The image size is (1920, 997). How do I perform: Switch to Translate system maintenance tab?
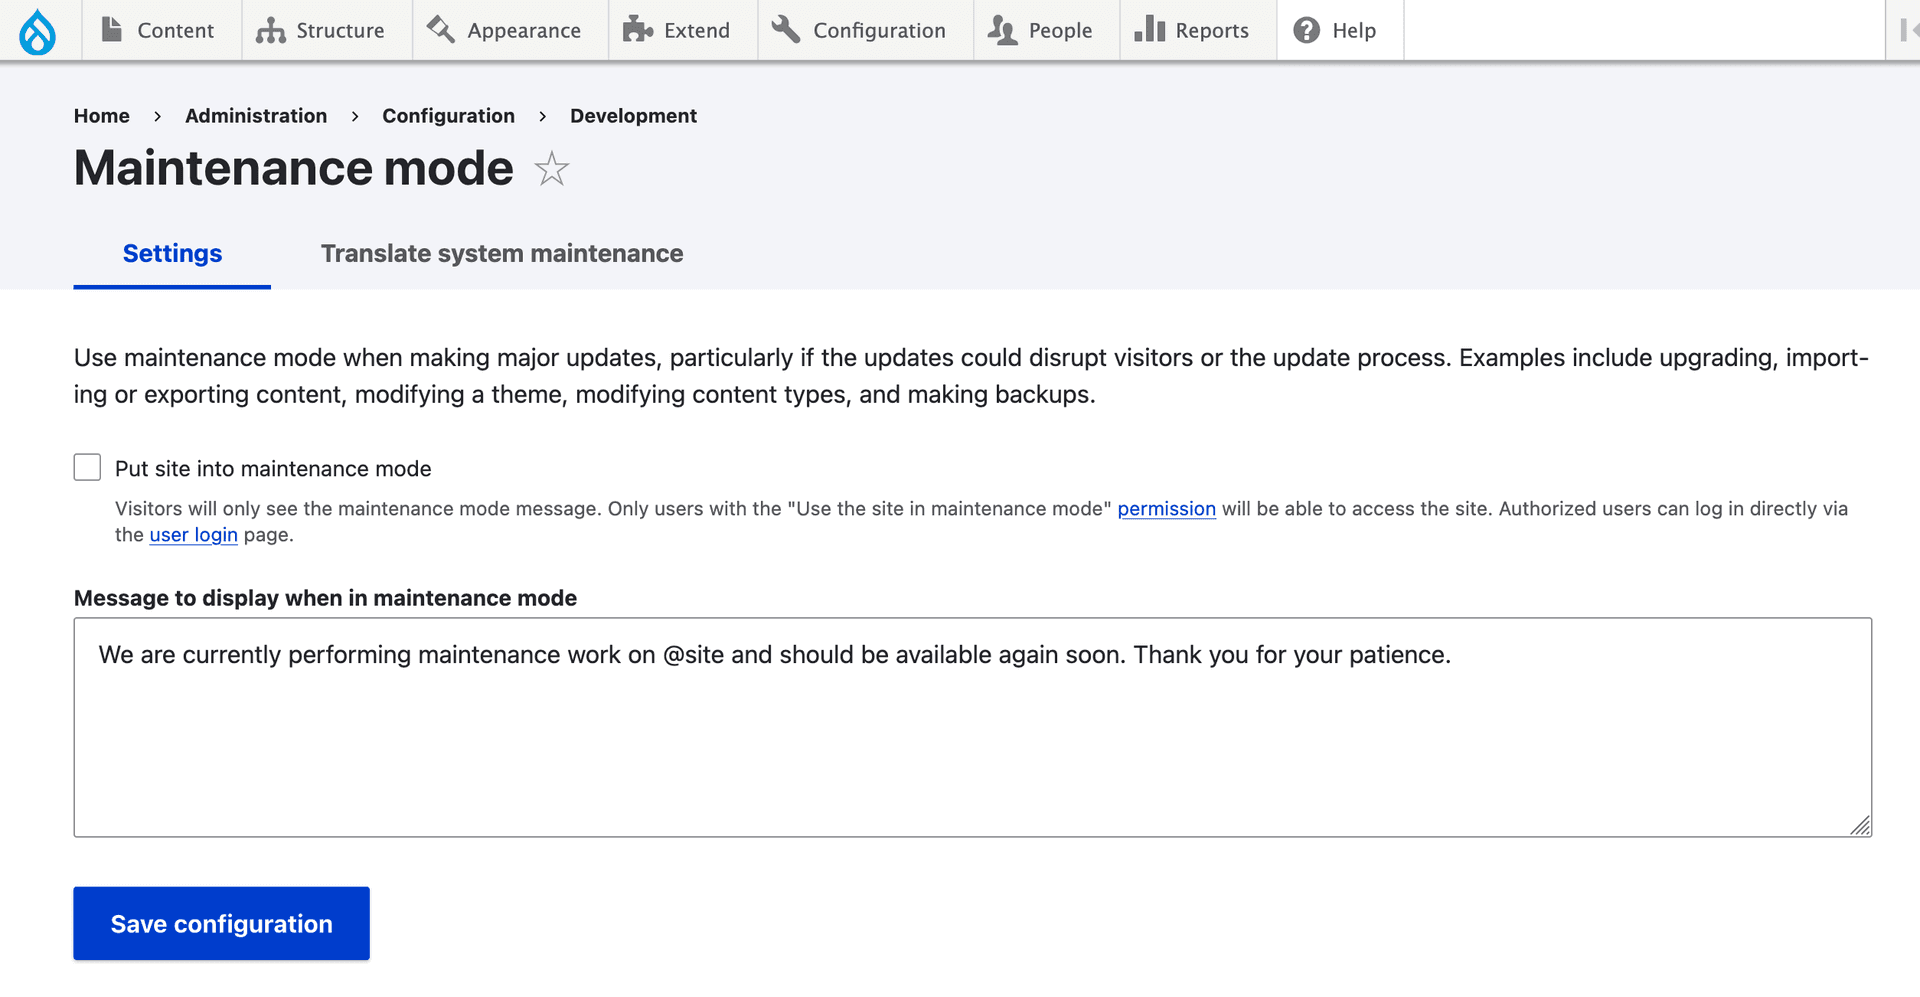(x=502, y=254)
